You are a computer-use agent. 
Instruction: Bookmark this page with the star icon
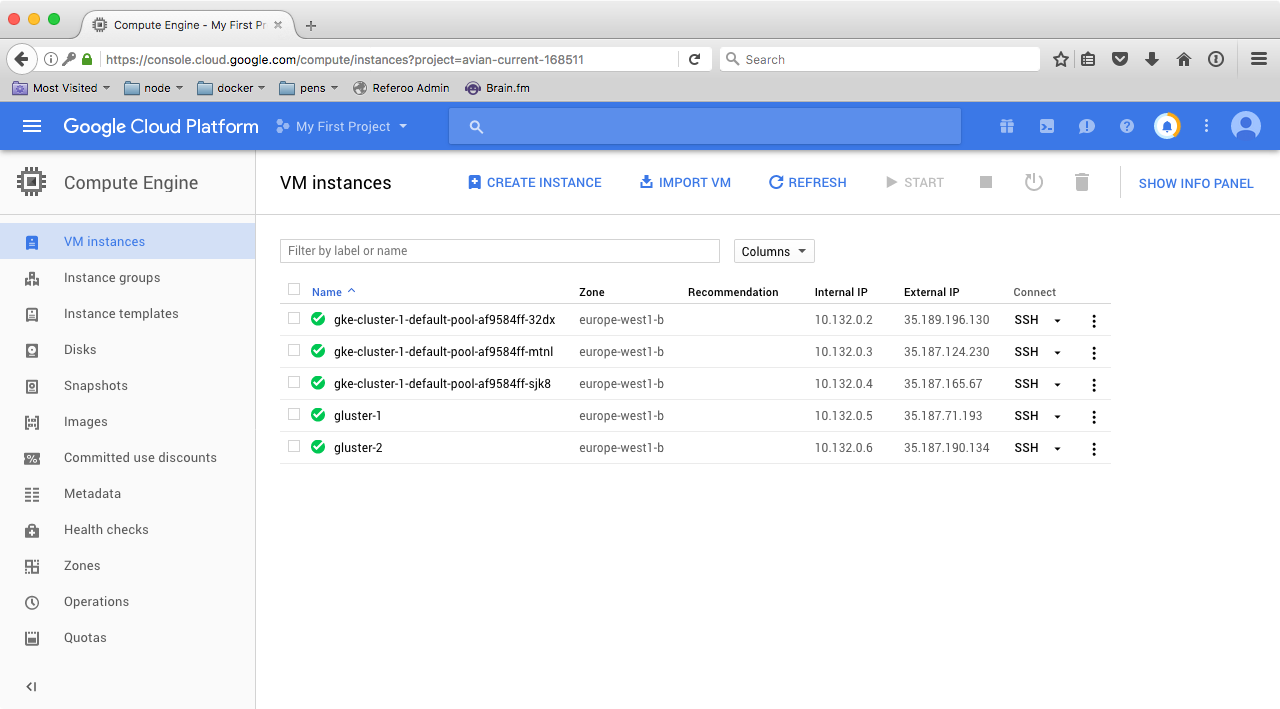point(1061,59)
